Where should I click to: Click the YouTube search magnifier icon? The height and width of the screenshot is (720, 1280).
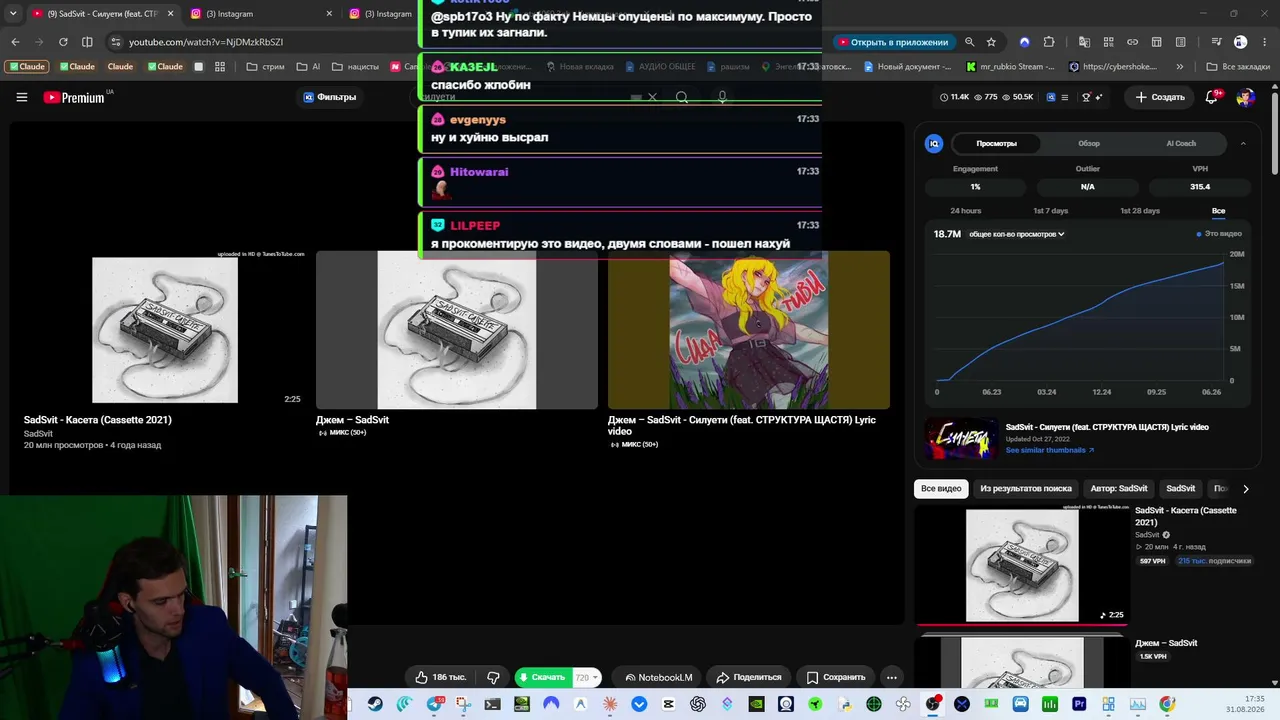(x=682, y=97)
